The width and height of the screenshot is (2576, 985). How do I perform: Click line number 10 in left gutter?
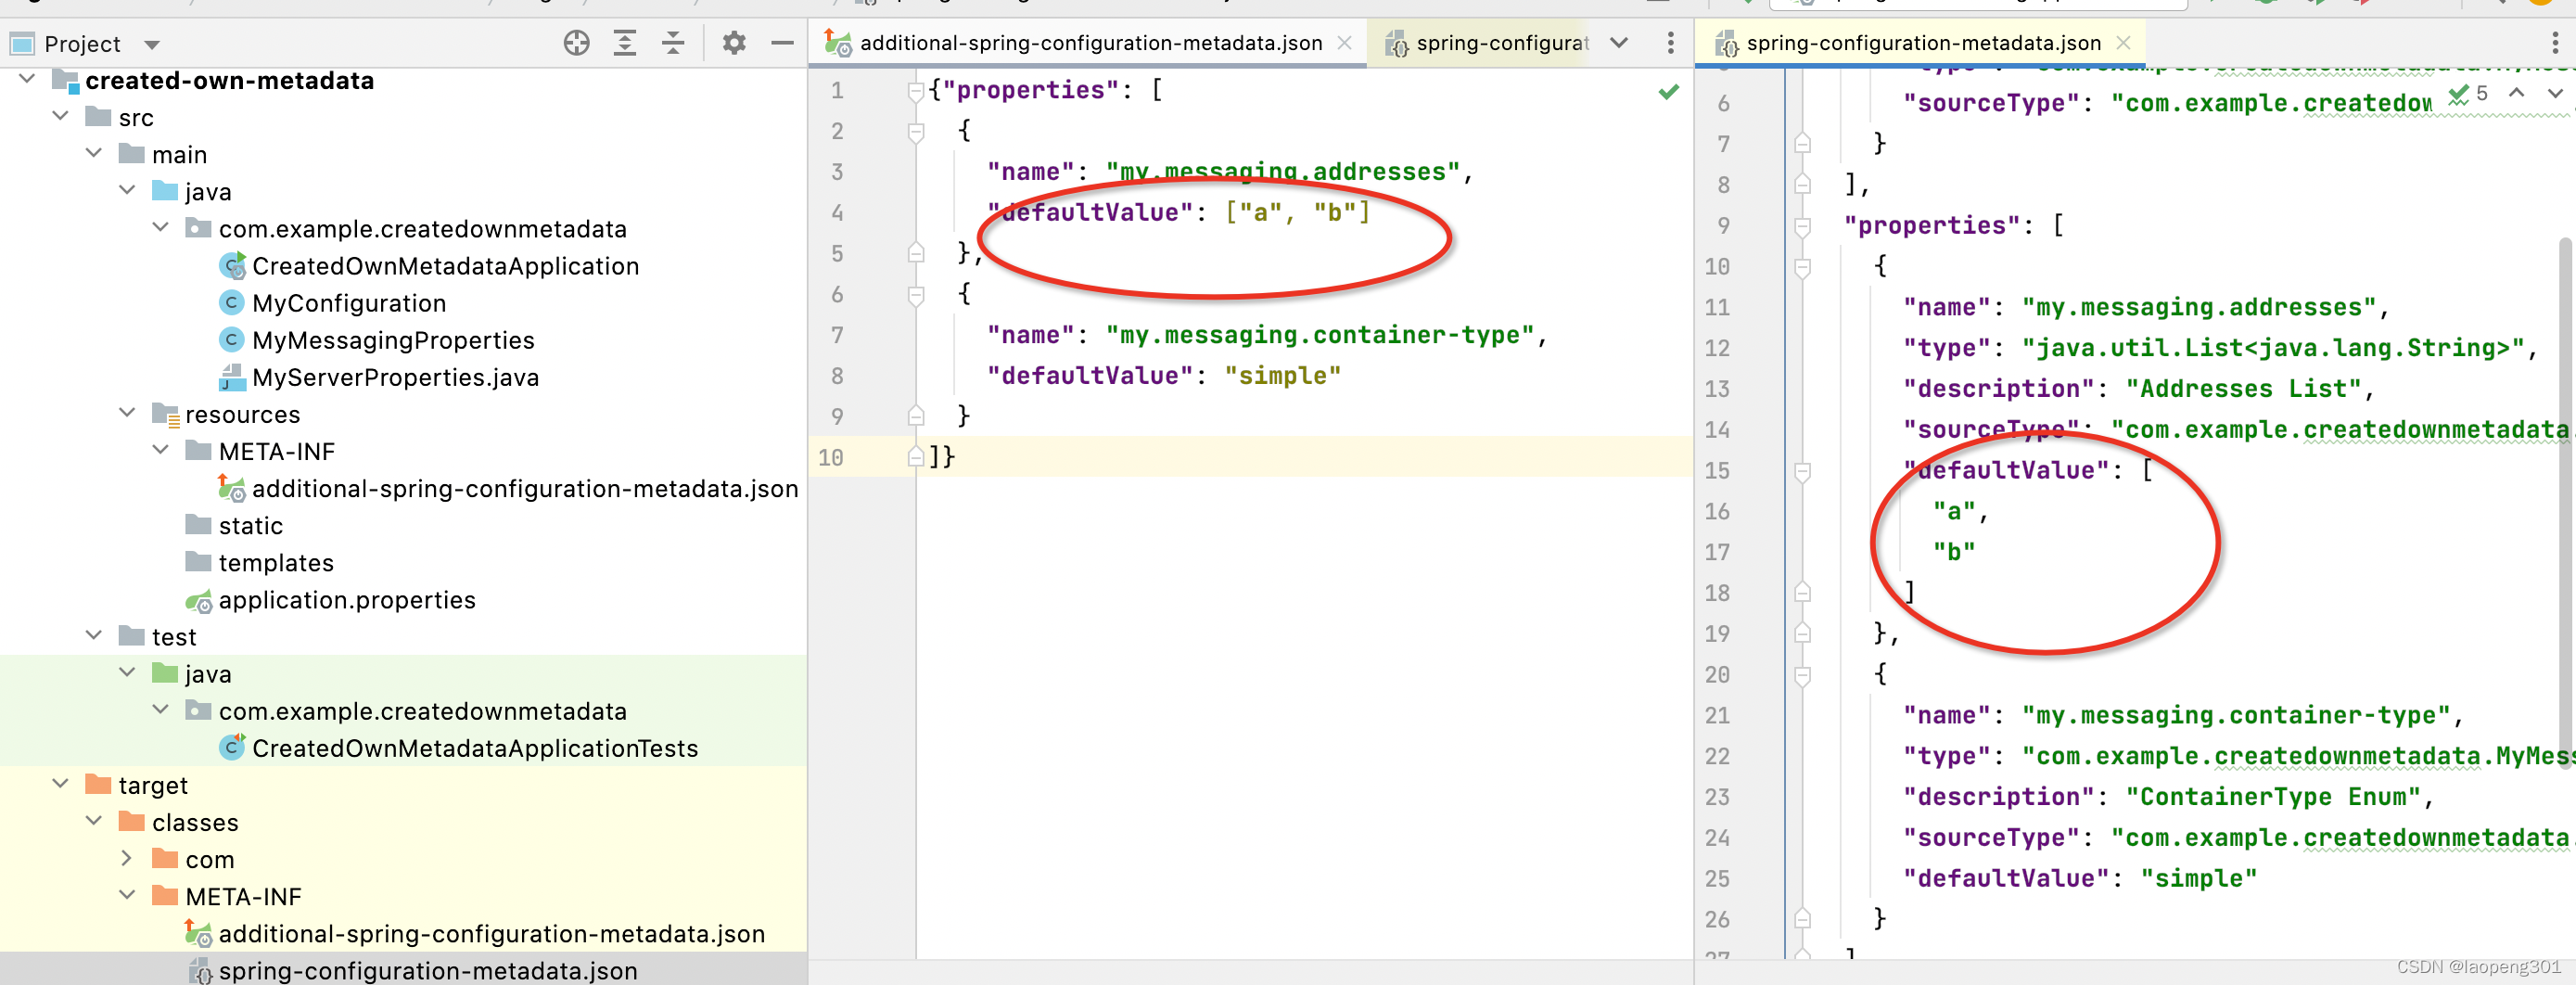coord(830,457)
